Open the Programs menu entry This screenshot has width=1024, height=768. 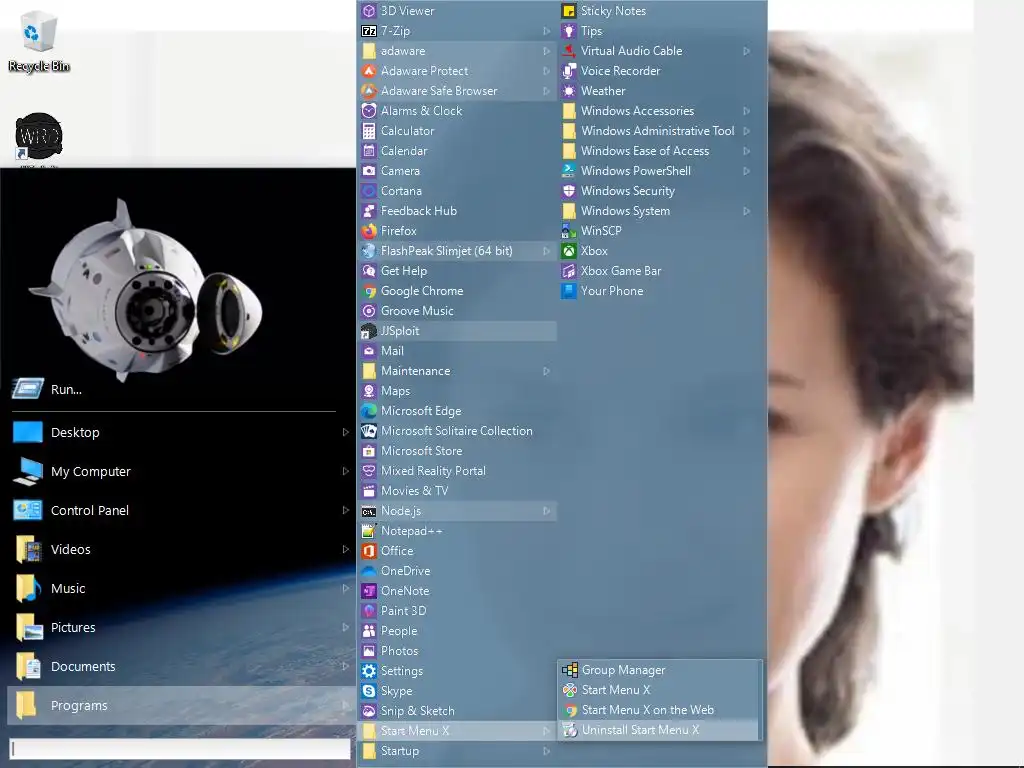[181, 705]
